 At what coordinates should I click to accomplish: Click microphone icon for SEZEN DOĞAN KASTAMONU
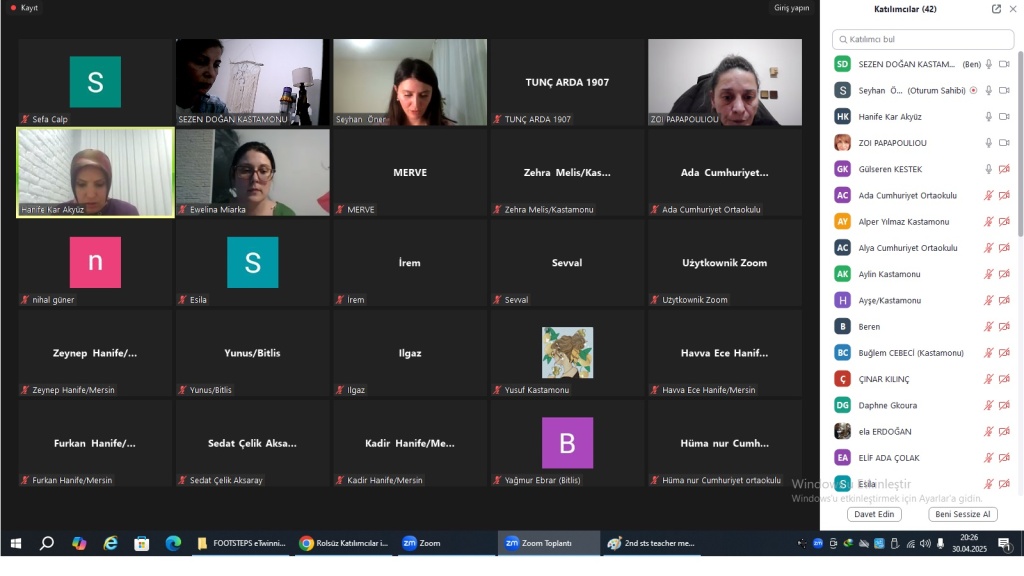pyautogui.click(x=989, y=64)
